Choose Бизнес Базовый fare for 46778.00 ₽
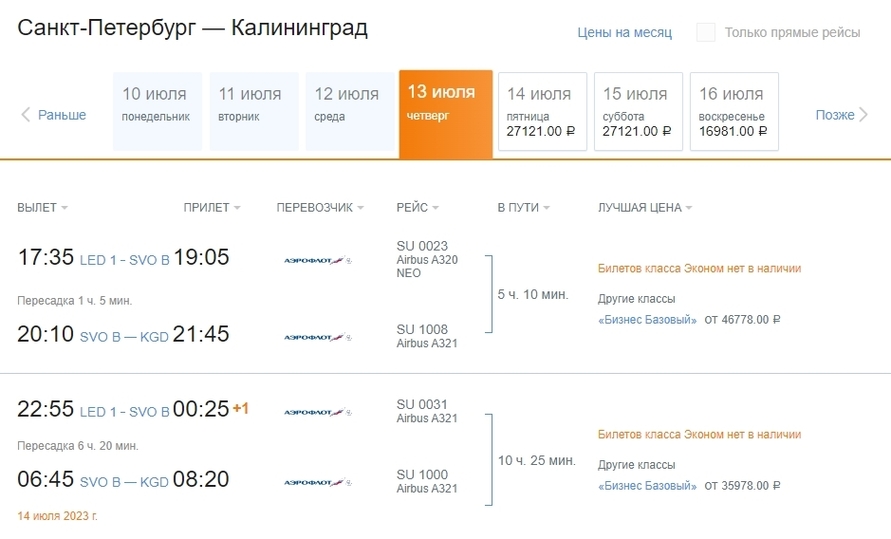Screen dimensions: 891x539 coord(647,320)
